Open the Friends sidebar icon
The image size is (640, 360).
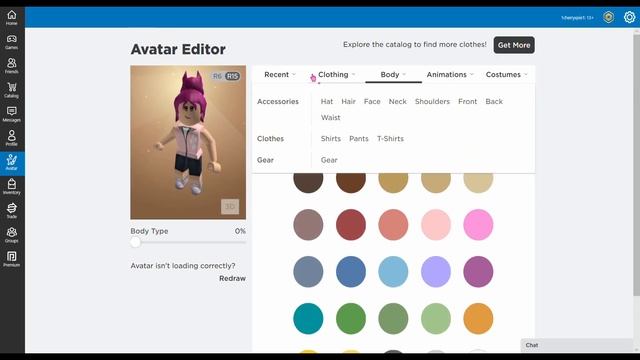(x=12, y=66)
